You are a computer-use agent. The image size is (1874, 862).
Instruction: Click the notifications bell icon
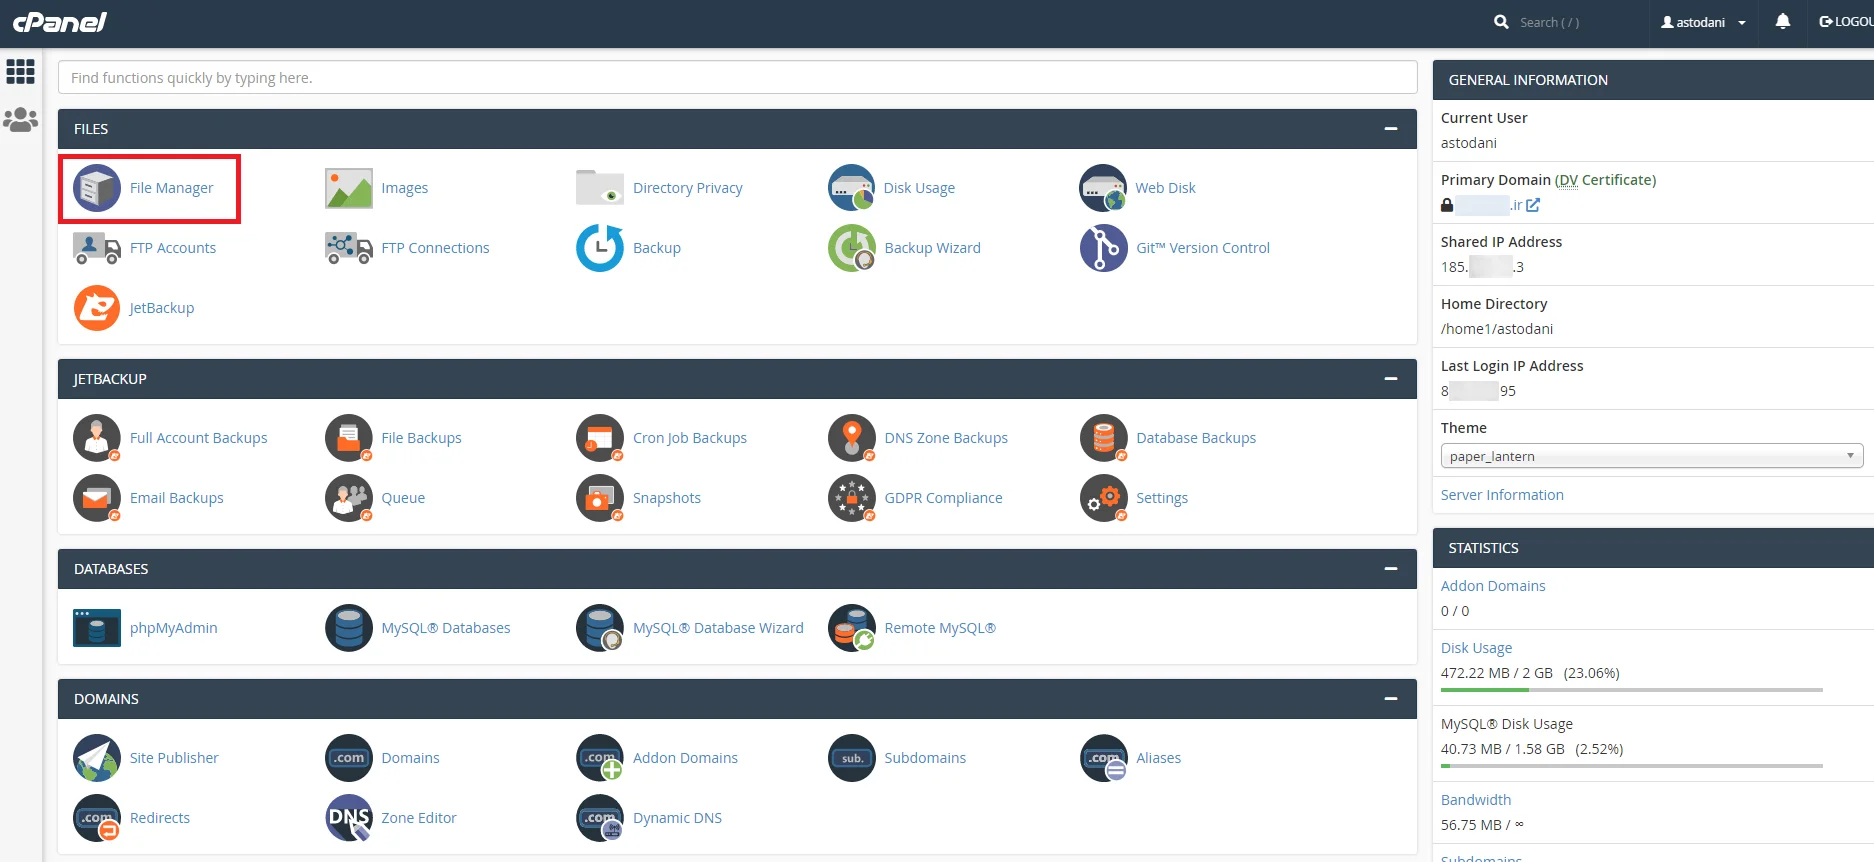(x=1782, y=22)
